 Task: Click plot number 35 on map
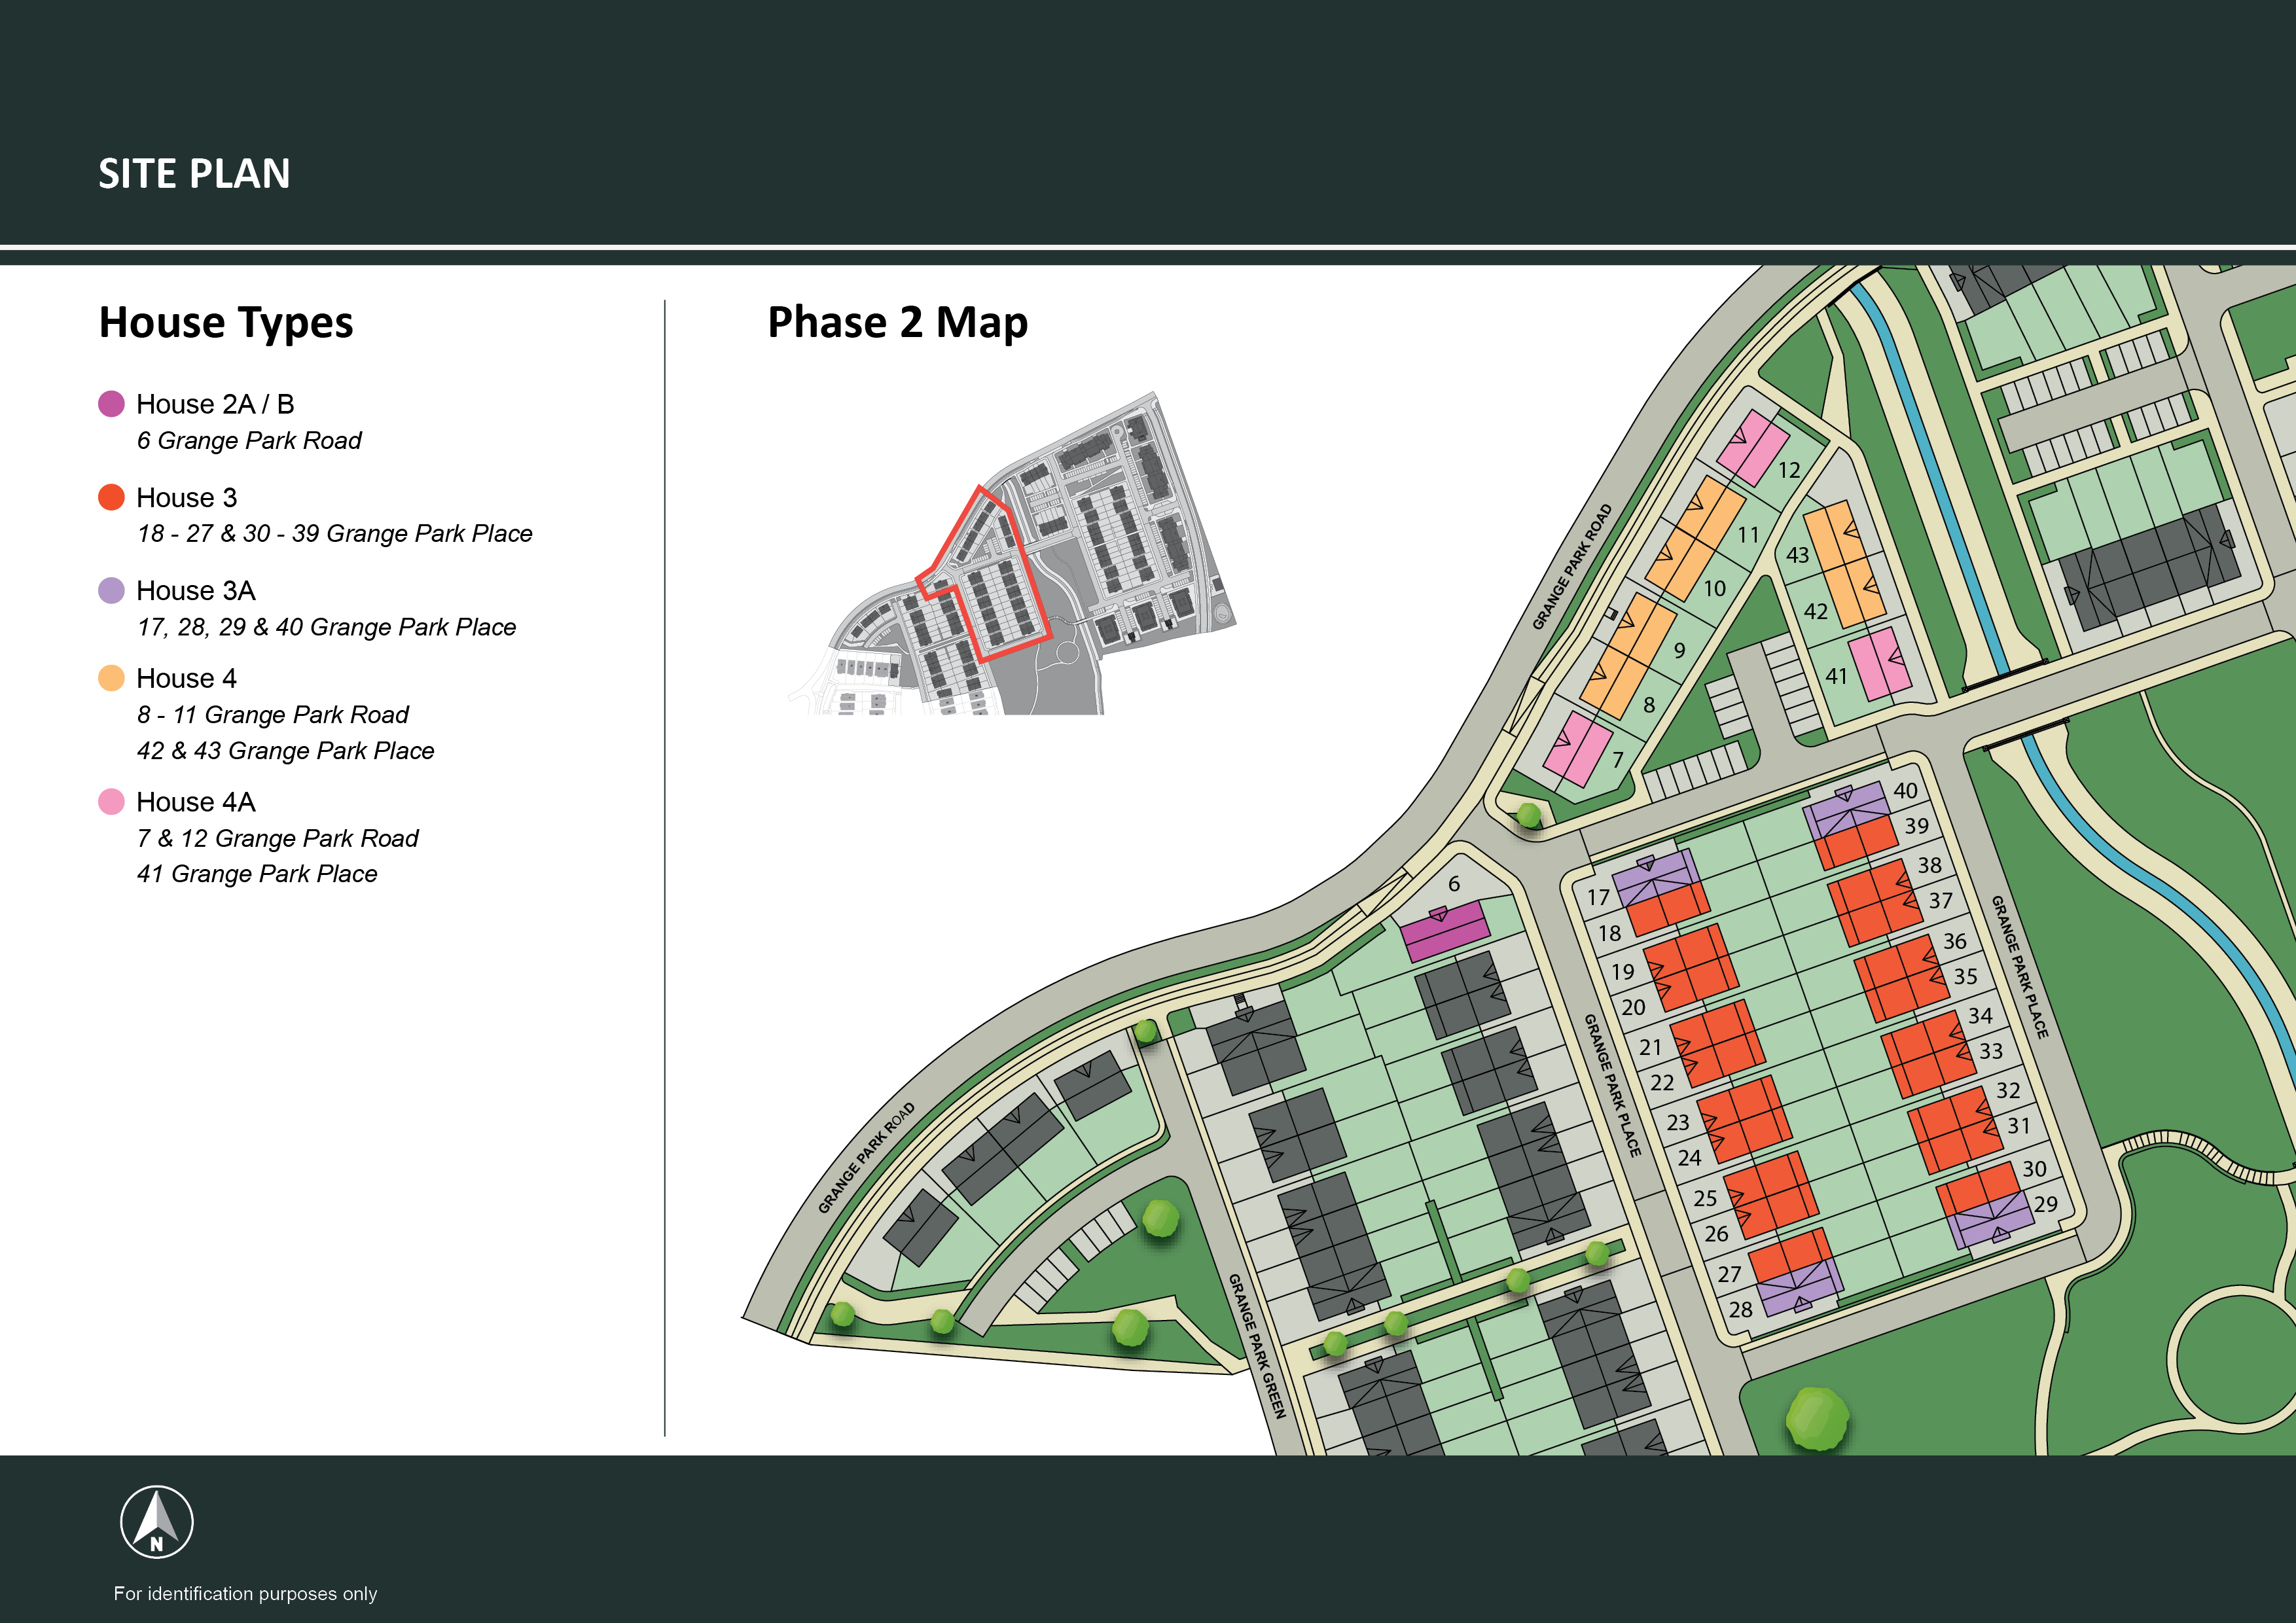(1965, 977)
